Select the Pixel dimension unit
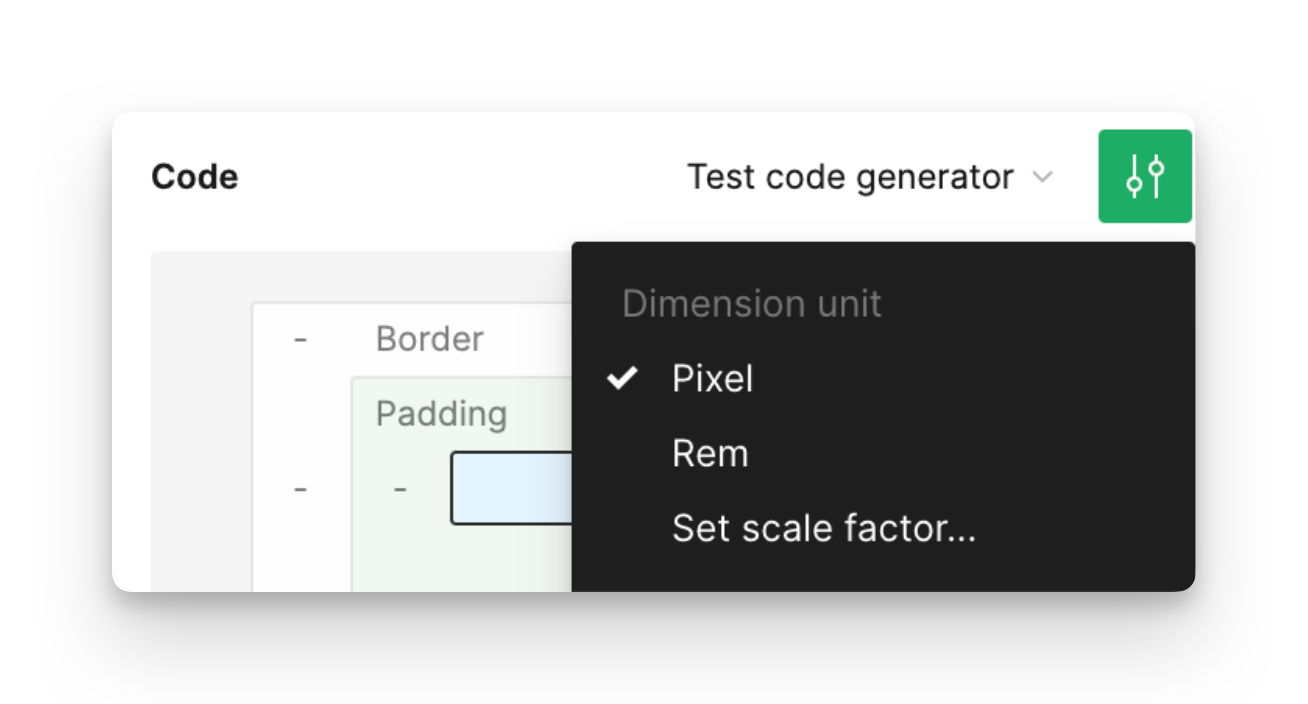Image resolution: width=1308 pixels, height=704 pixels. pyautogui.click(x=883, y=379)
